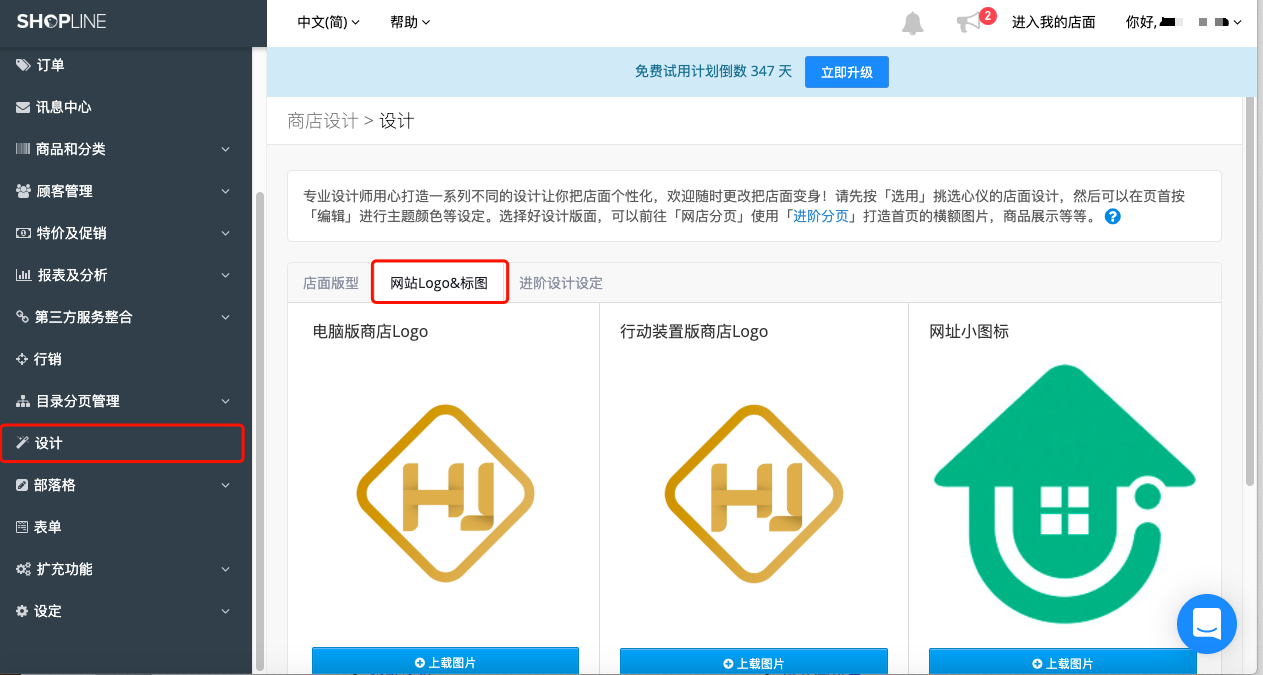Screen dimensions: 1263x675
Task: Click the barcode icon for products
Action: [23, 149]
